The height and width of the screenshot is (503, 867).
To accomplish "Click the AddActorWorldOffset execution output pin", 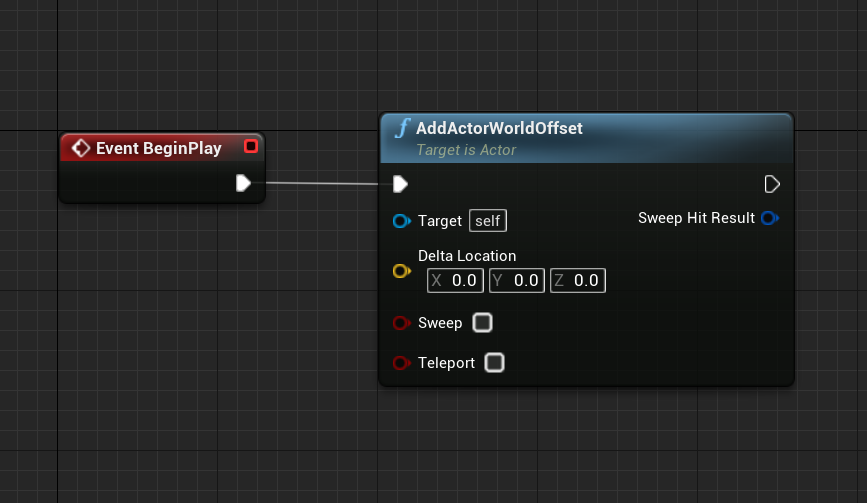I will tap(771, 184).
